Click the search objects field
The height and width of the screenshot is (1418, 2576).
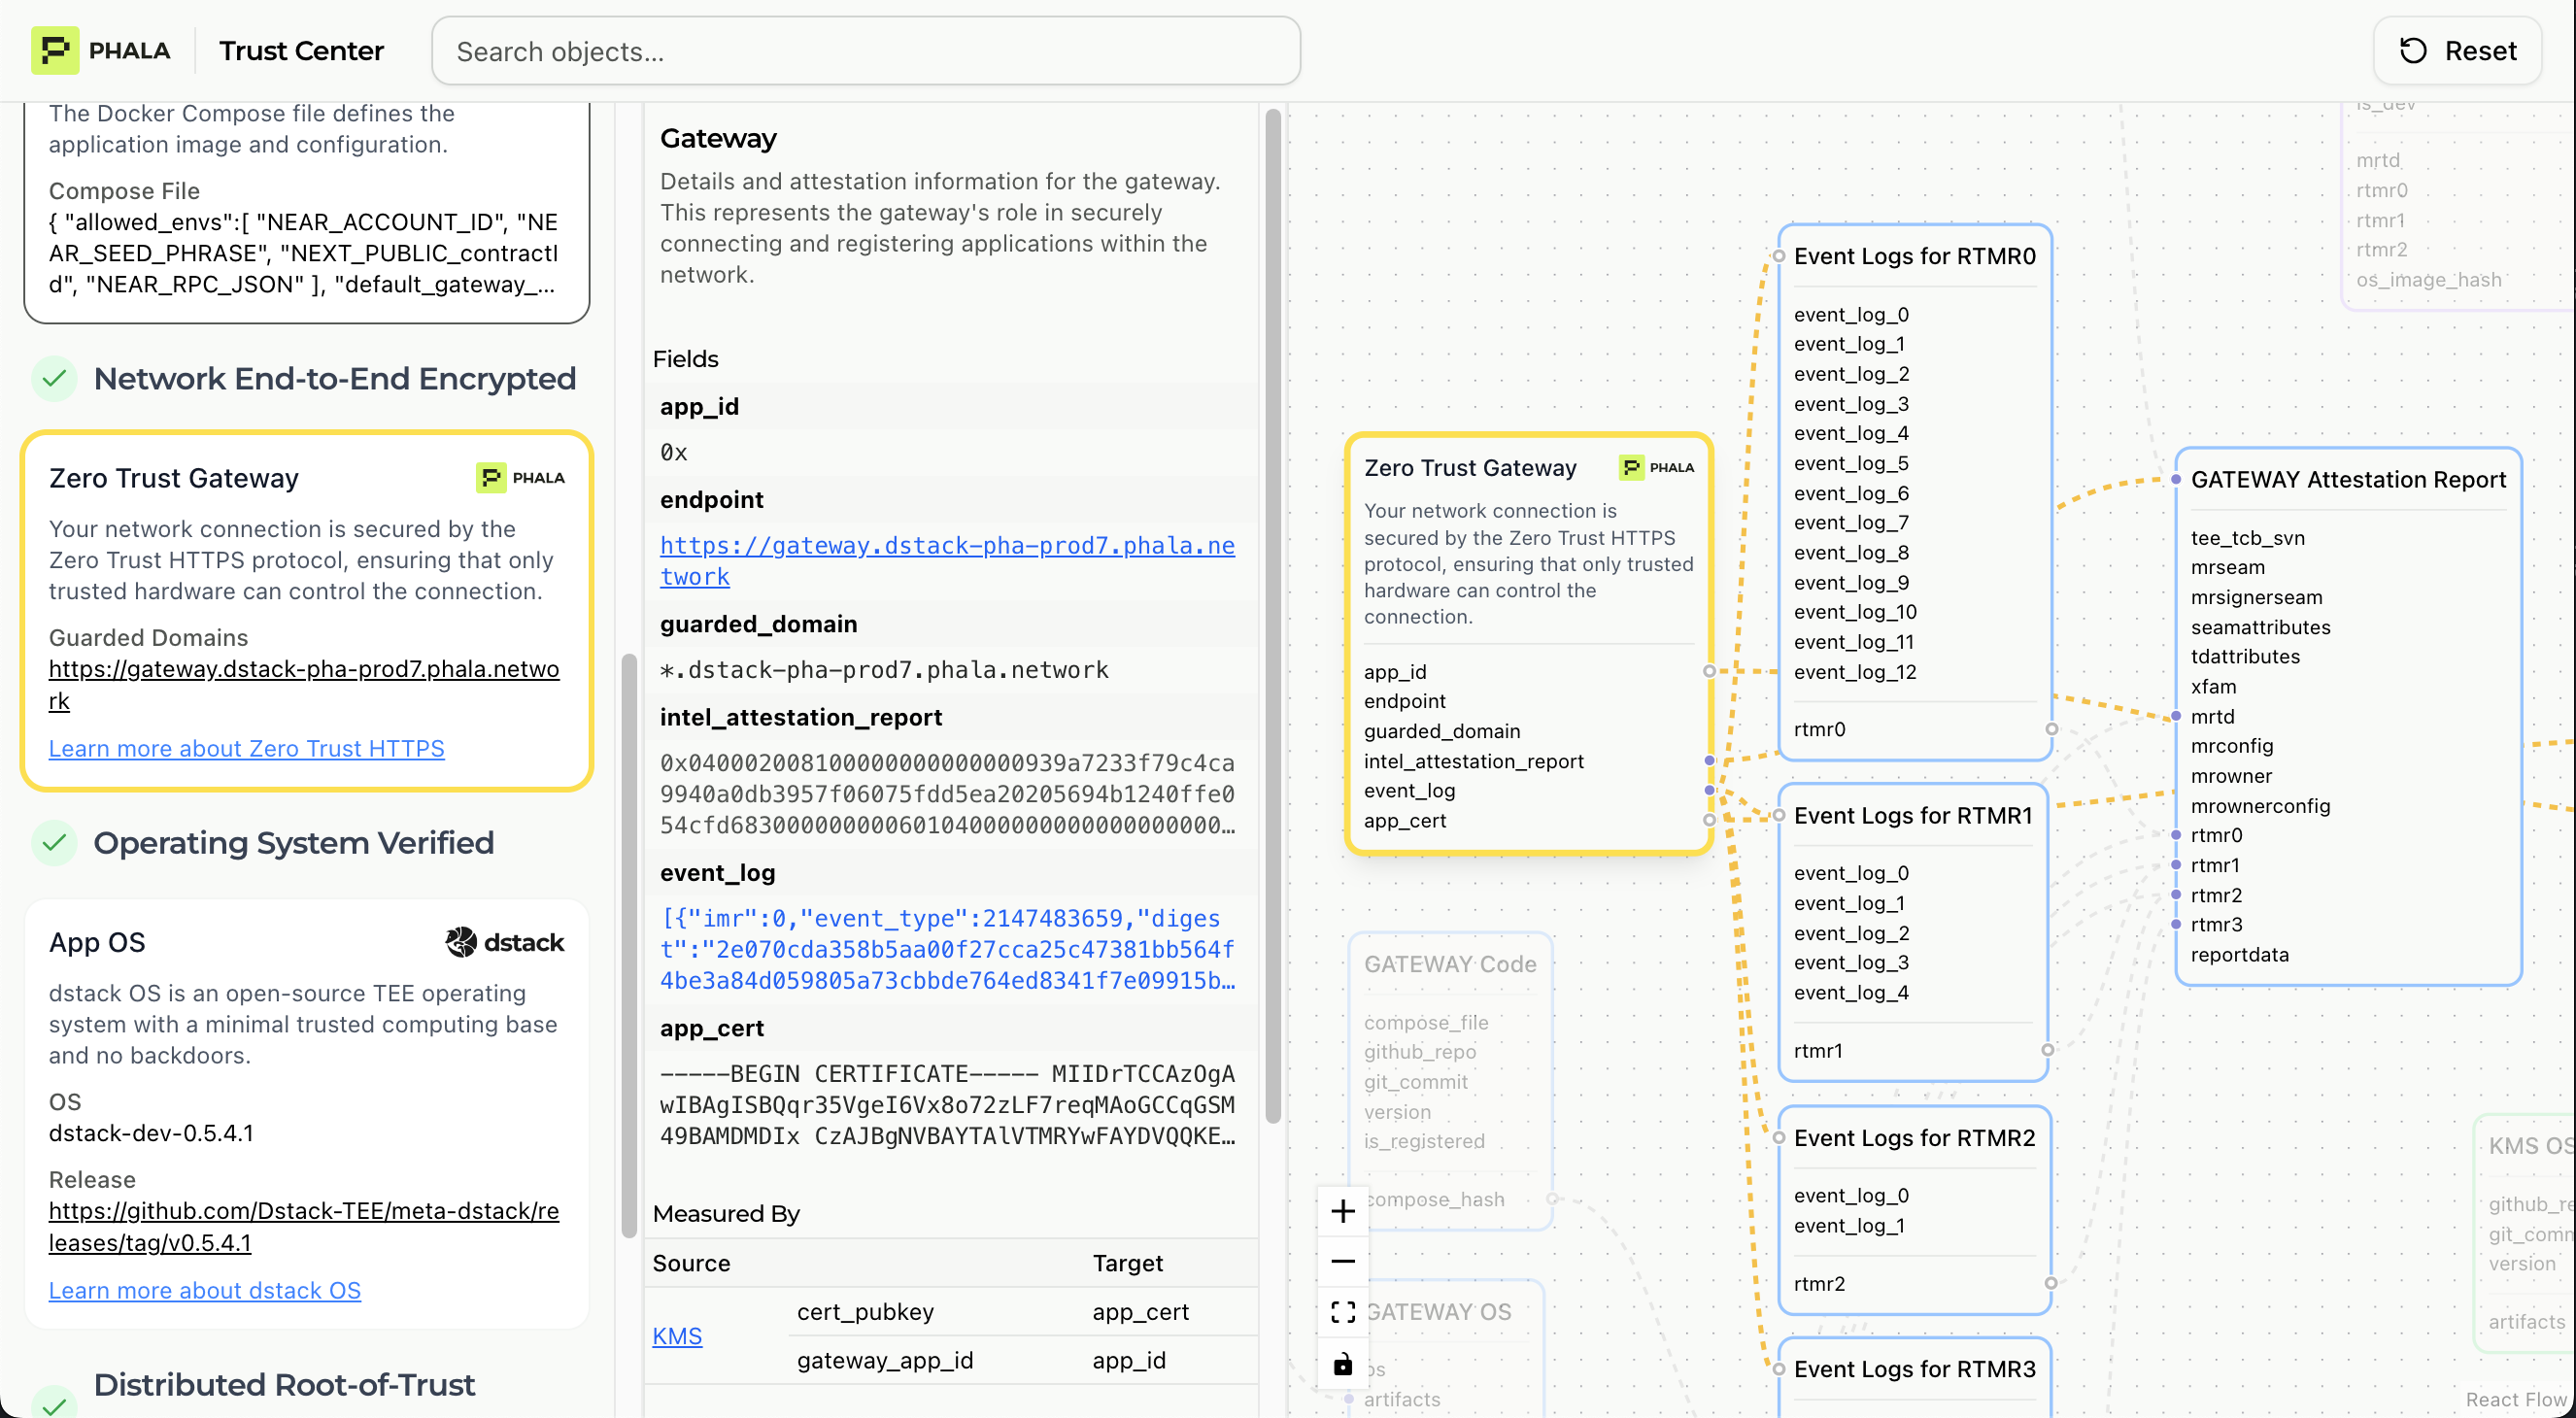pos(865,51)
